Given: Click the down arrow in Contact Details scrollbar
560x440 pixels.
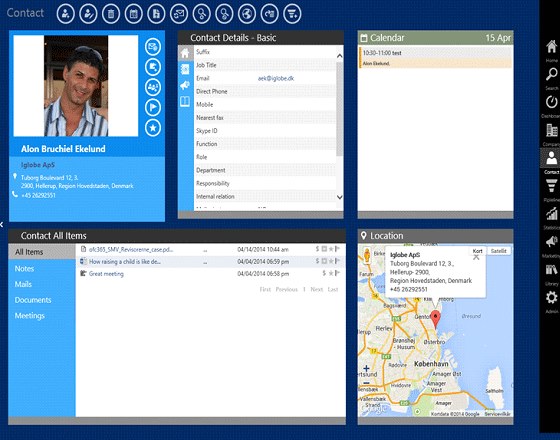Looking at the screenshot, I should 340,197.
